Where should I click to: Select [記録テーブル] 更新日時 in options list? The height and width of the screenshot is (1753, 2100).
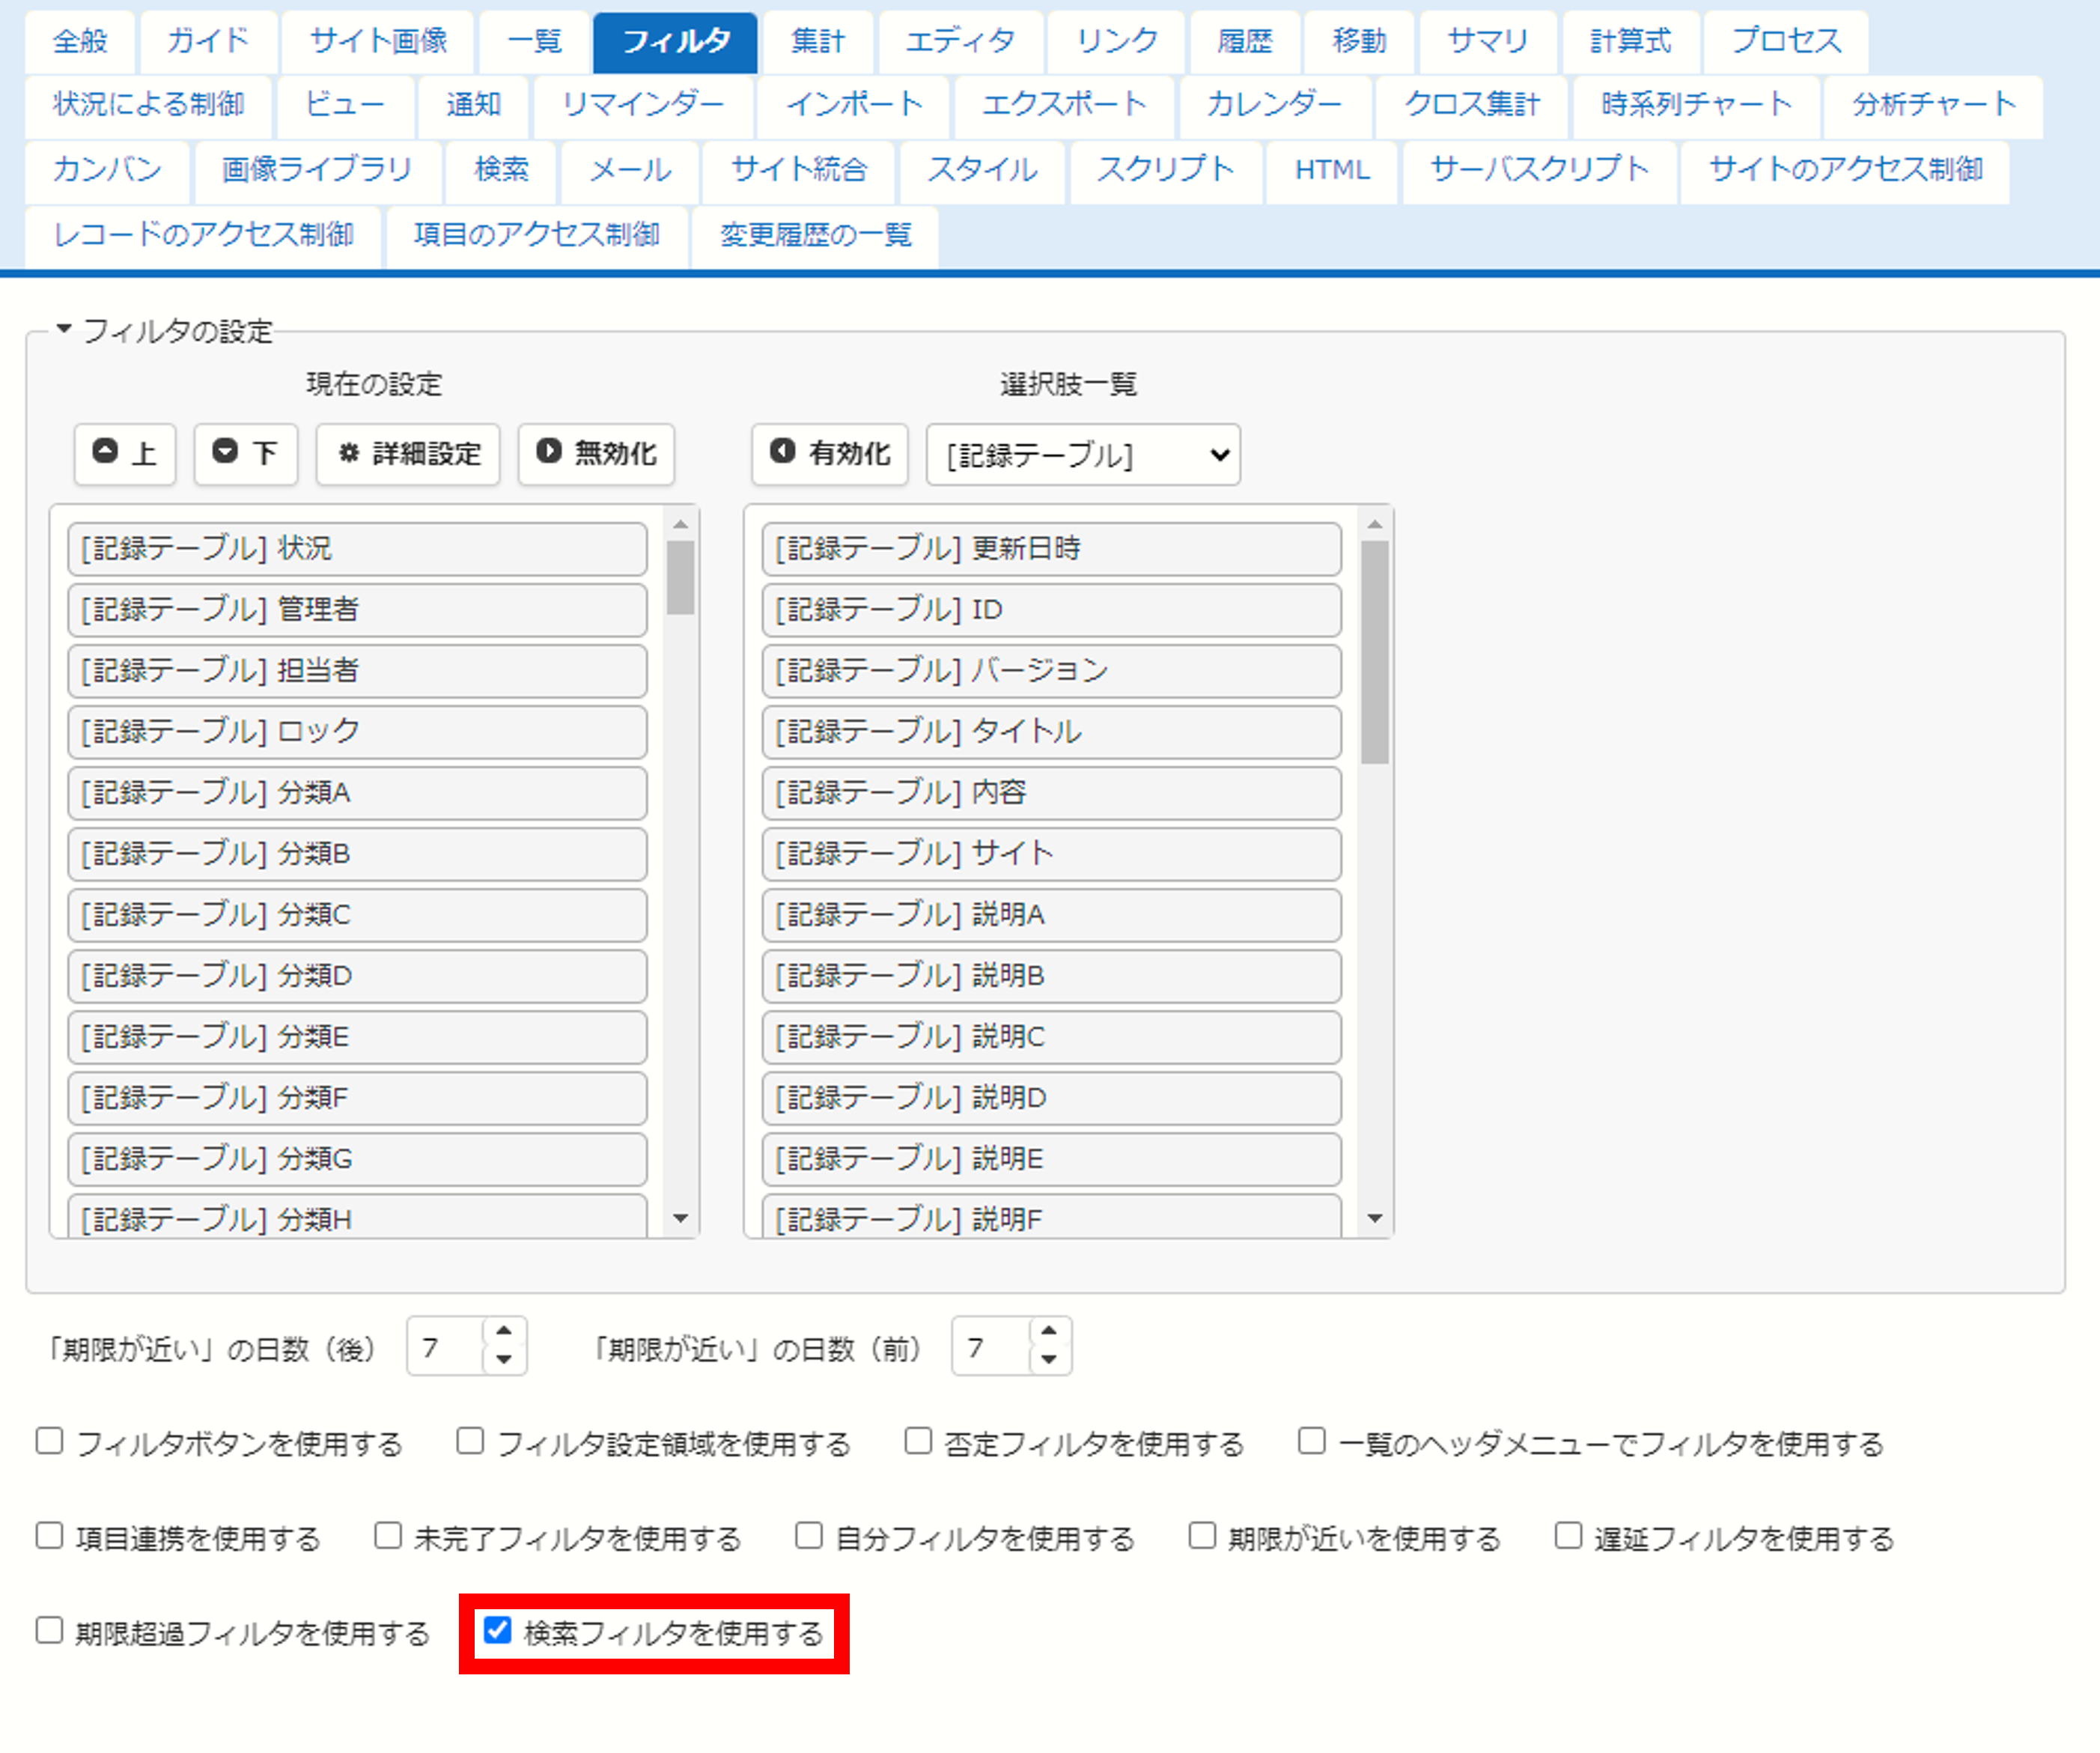[x=1051, y=549]
